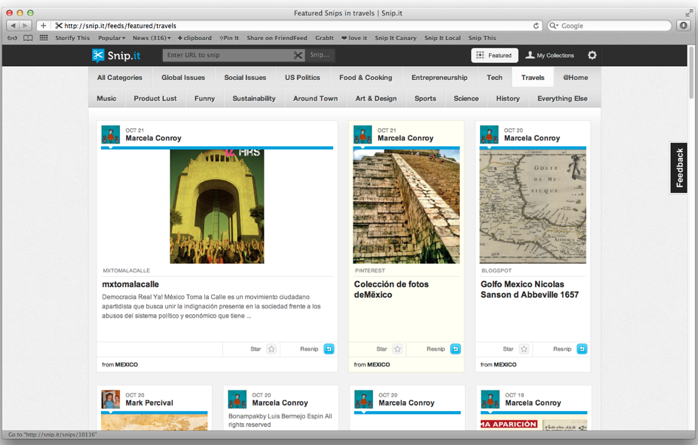
Task: Clear the URL field with X icon
Action: click(298, 56)
